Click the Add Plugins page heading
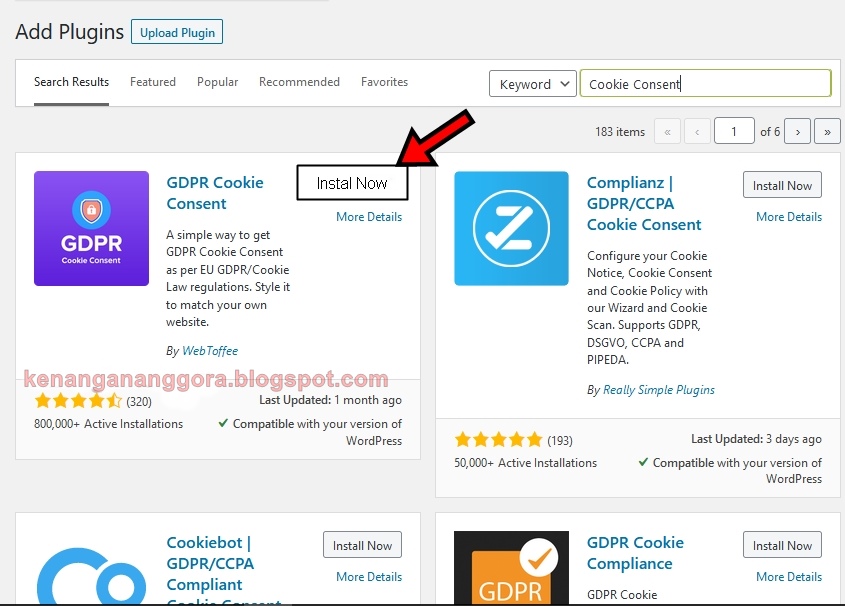This screenshot has width=845, height=606. tap(70, 32)
